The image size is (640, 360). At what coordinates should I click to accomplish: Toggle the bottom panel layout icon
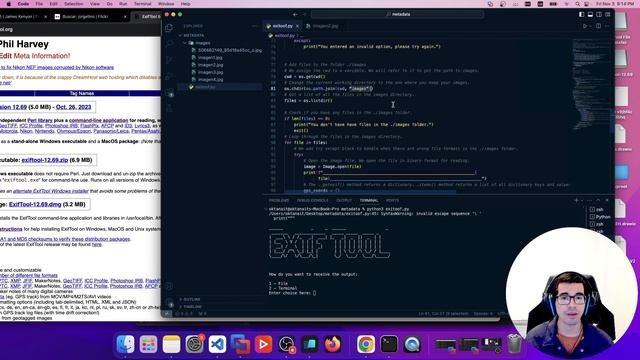pos(590,14)
